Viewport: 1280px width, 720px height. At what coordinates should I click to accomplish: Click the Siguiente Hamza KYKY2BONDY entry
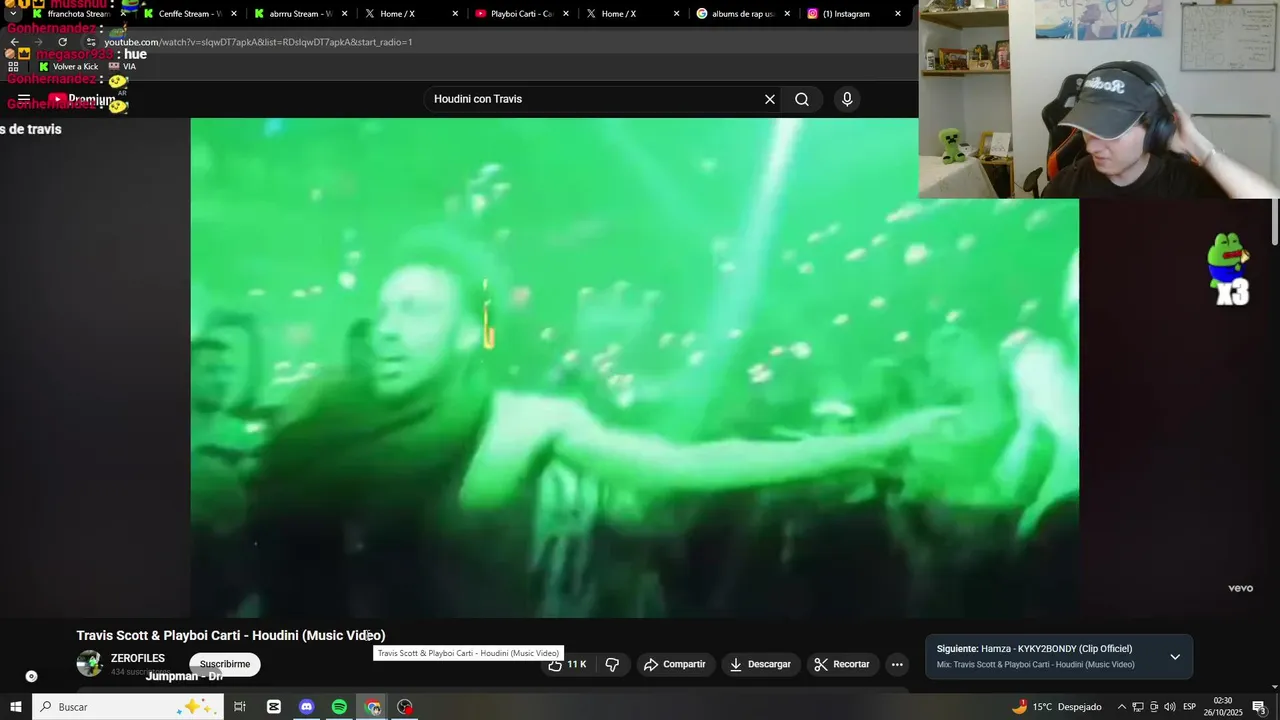coord(1035,649)
